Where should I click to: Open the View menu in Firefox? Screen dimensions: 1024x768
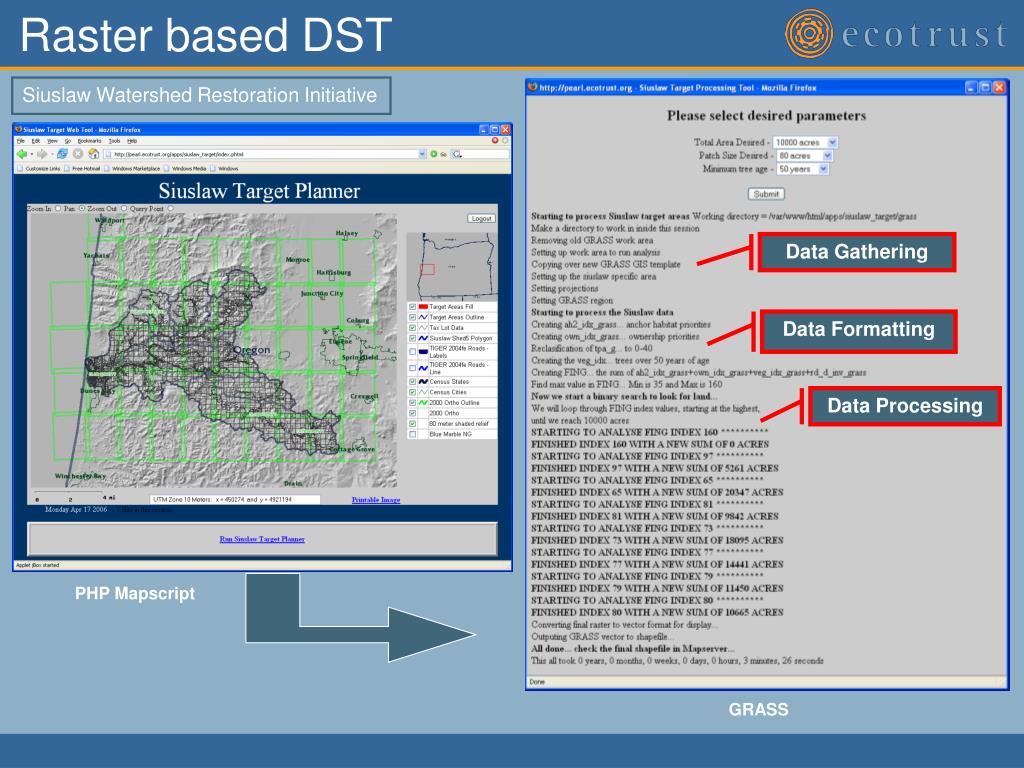click(53, 140)
